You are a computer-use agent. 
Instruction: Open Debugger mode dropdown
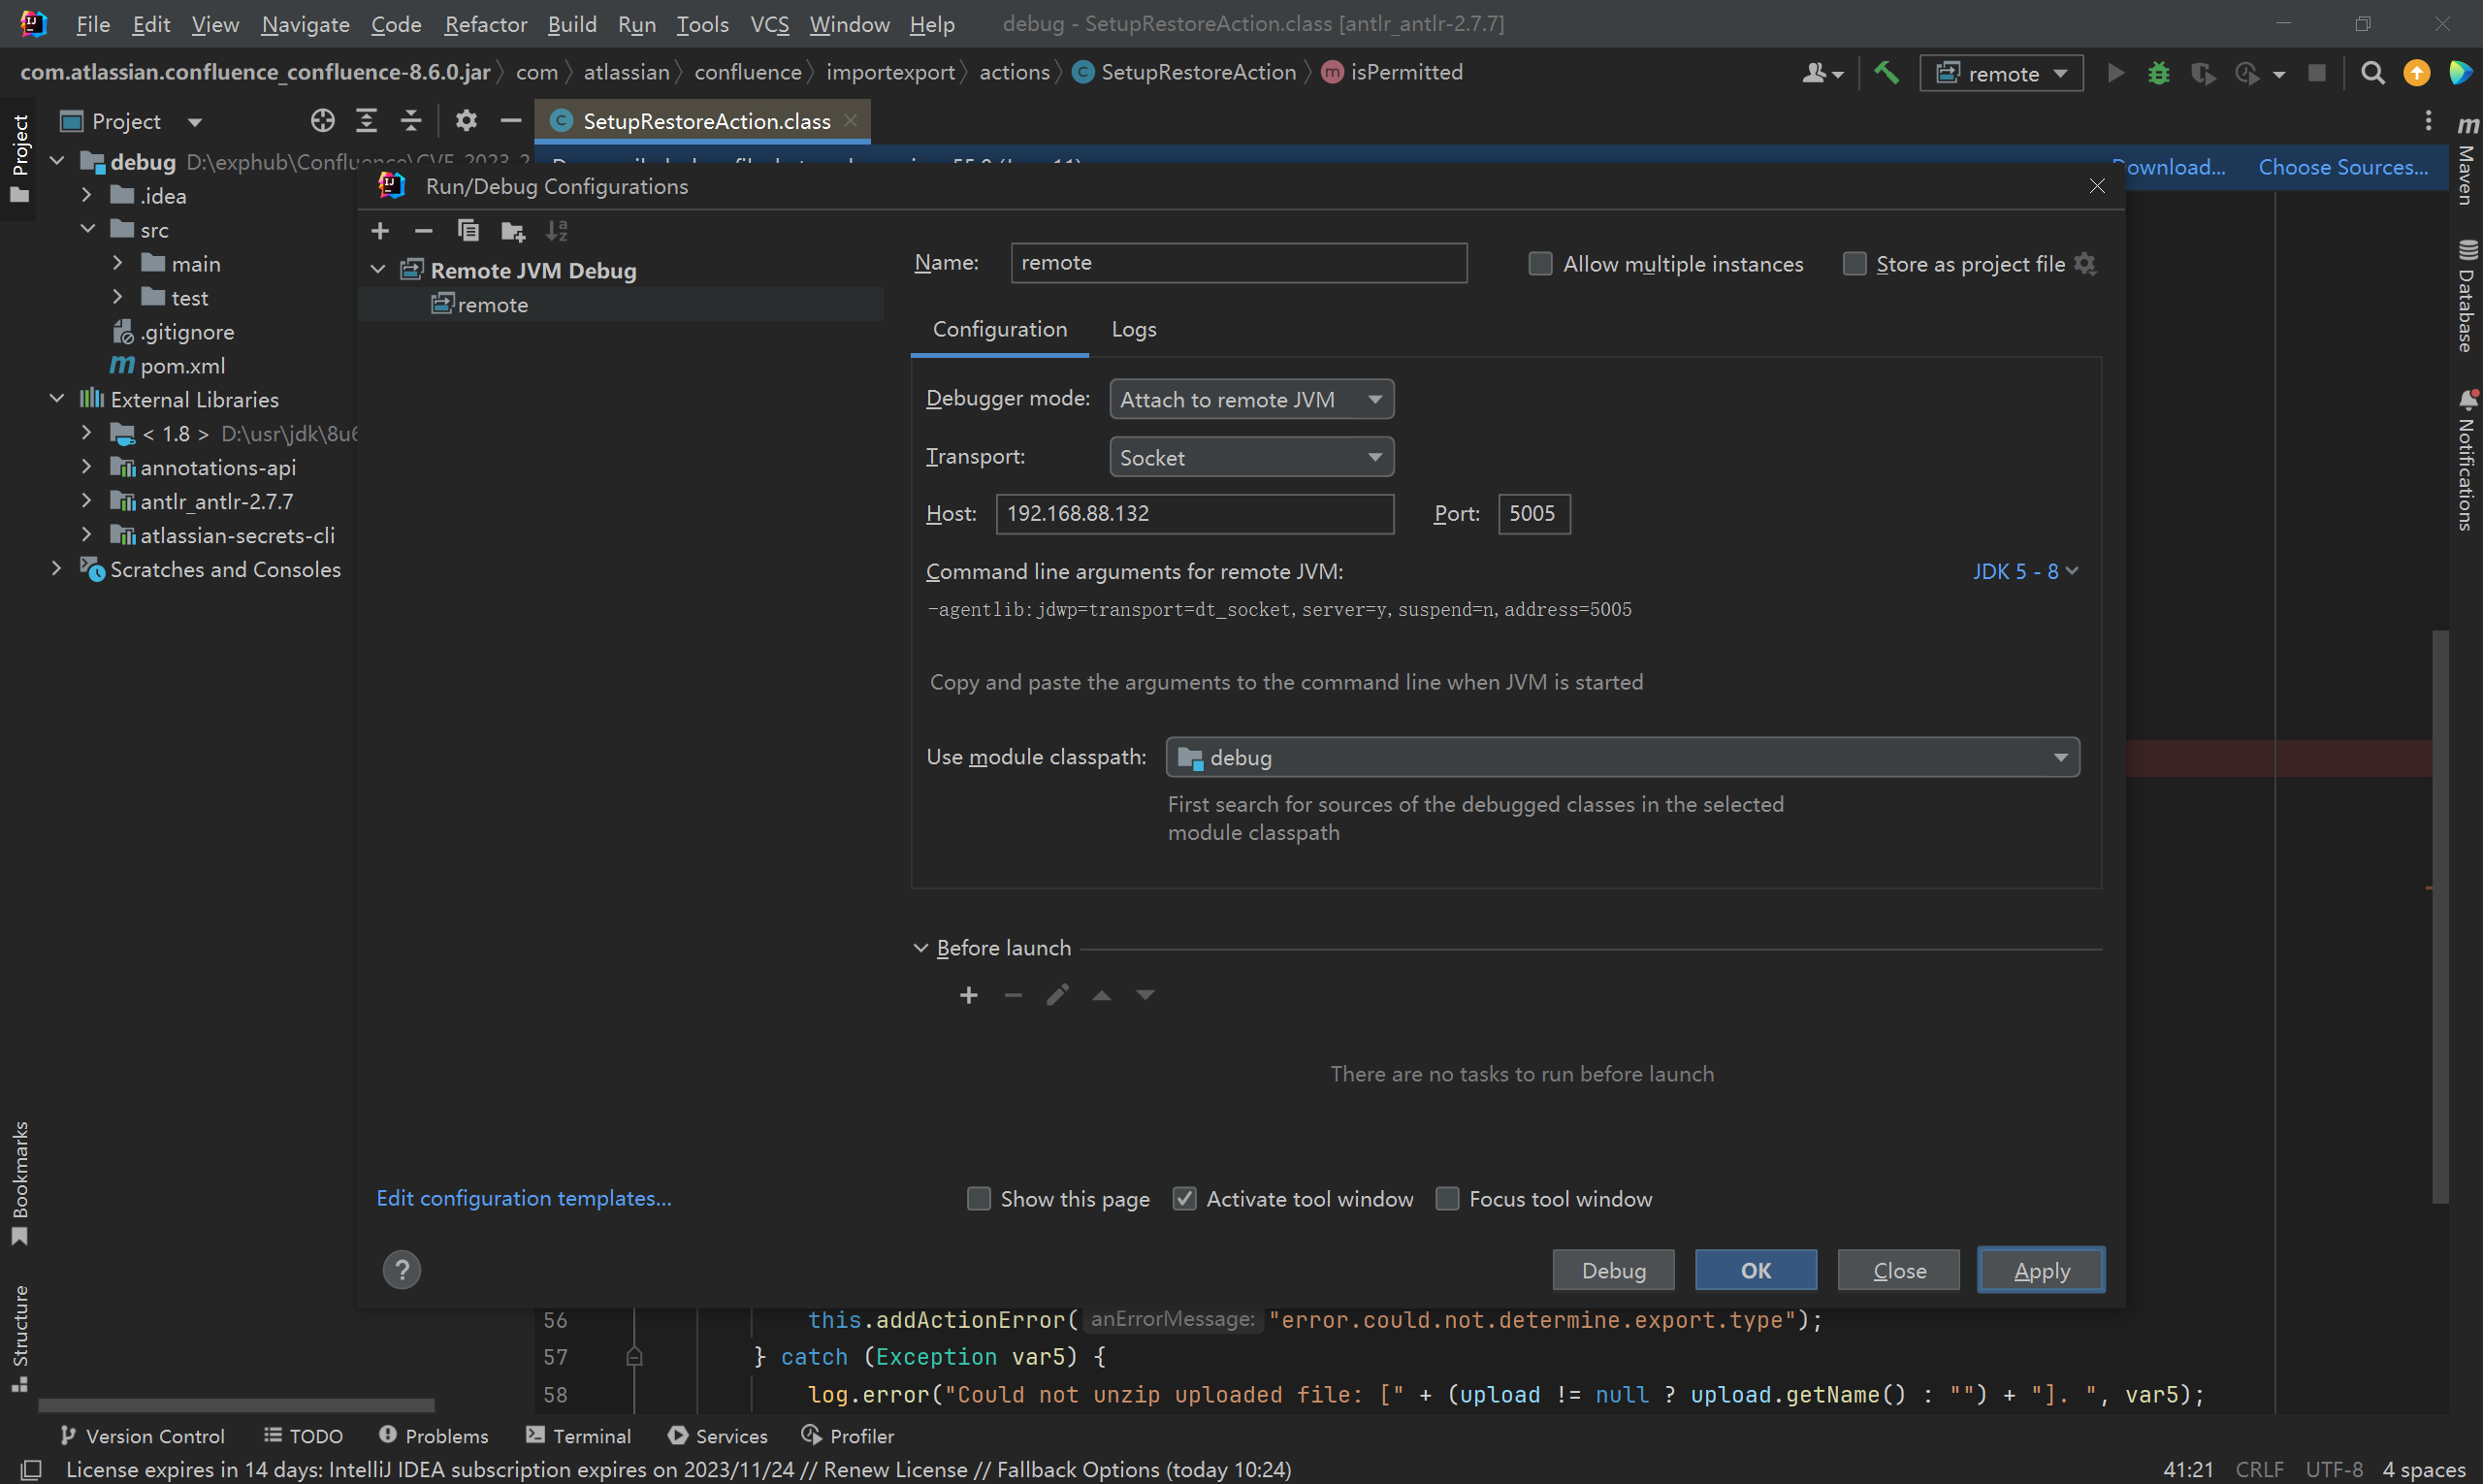(1251, 399)
